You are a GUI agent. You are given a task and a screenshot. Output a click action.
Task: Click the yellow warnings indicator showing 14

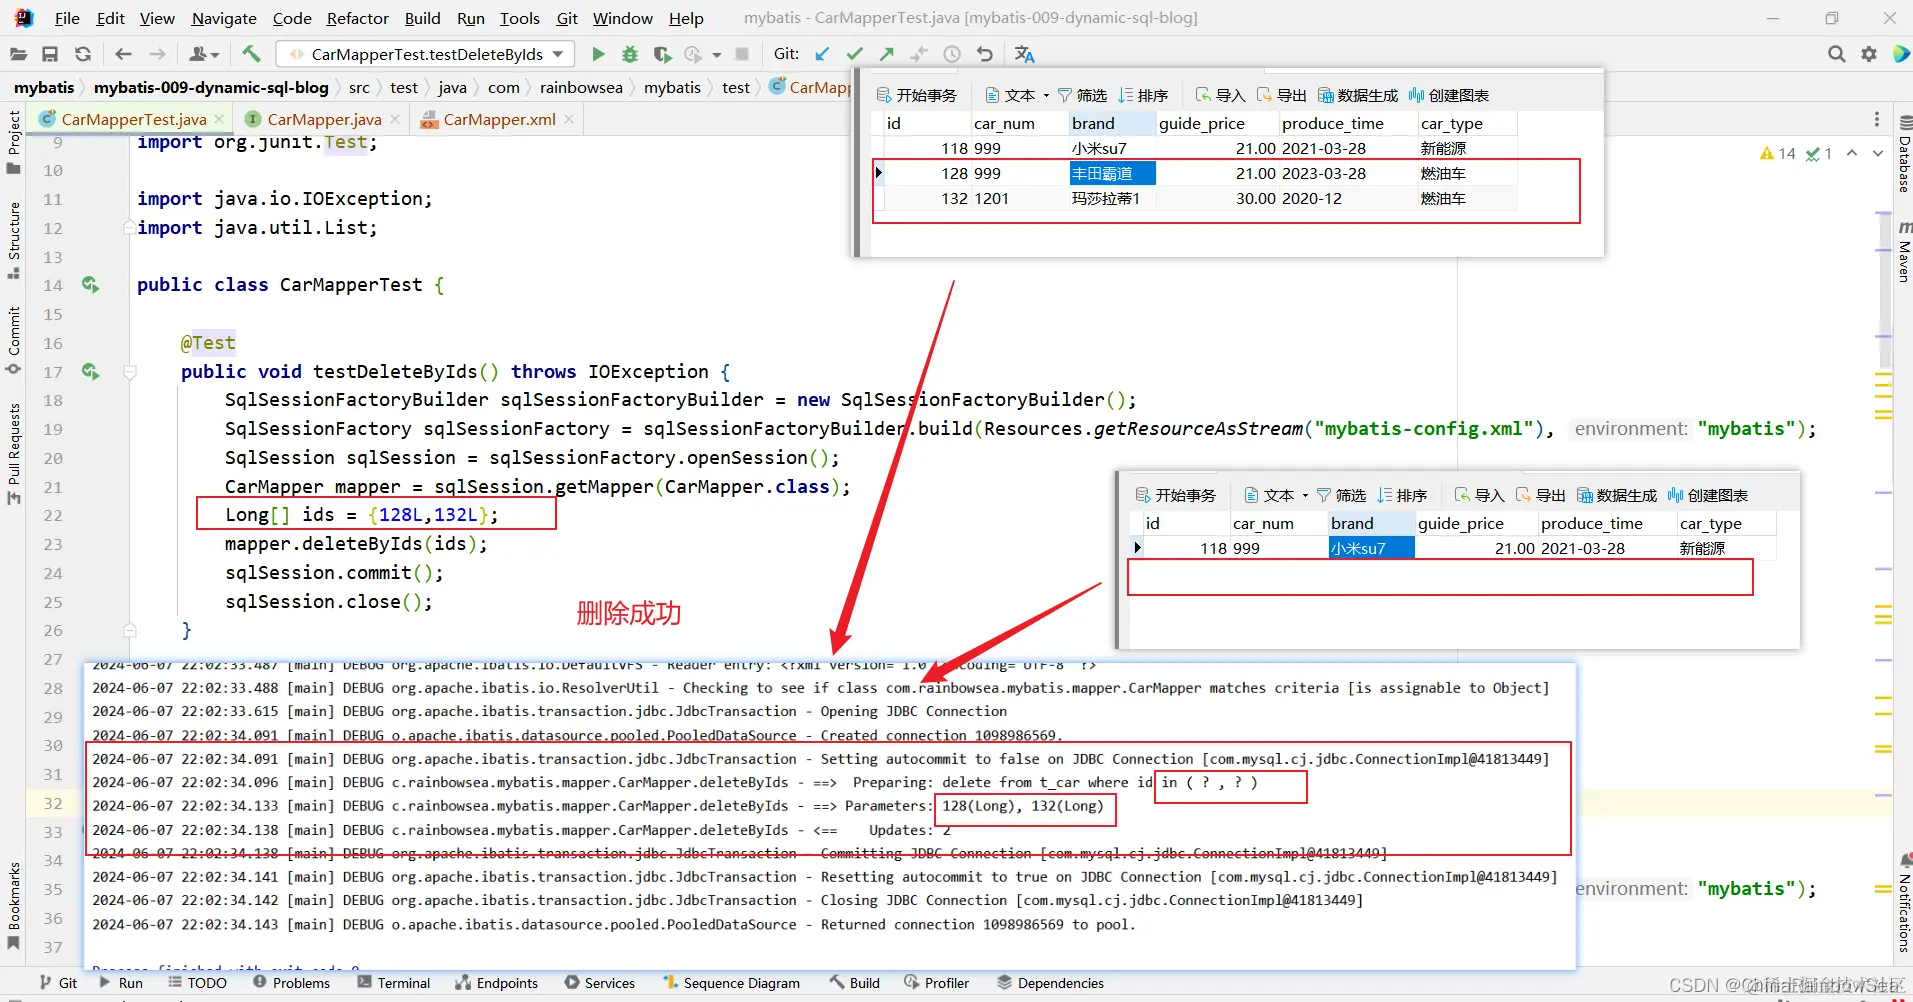[x=1778, y=153]
